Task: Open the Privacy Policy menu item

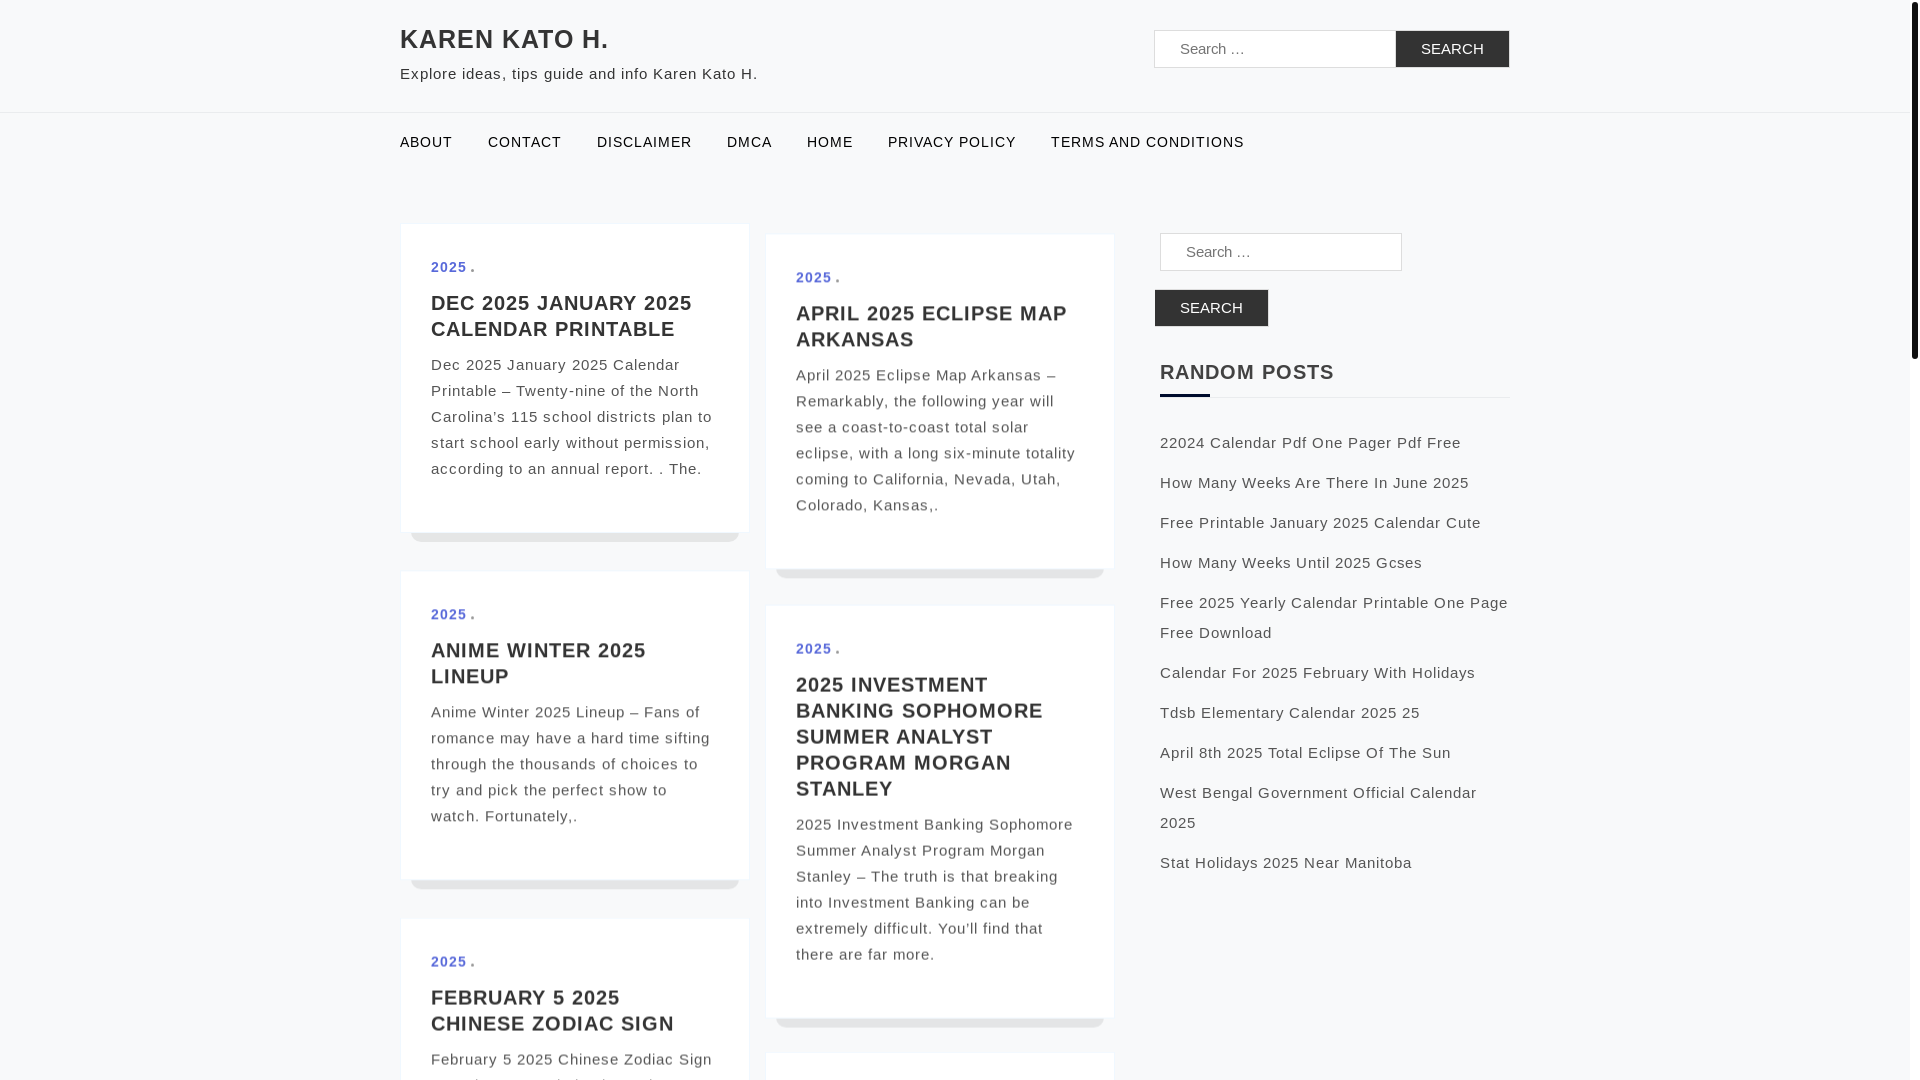Action: click(x=952, y=142)
